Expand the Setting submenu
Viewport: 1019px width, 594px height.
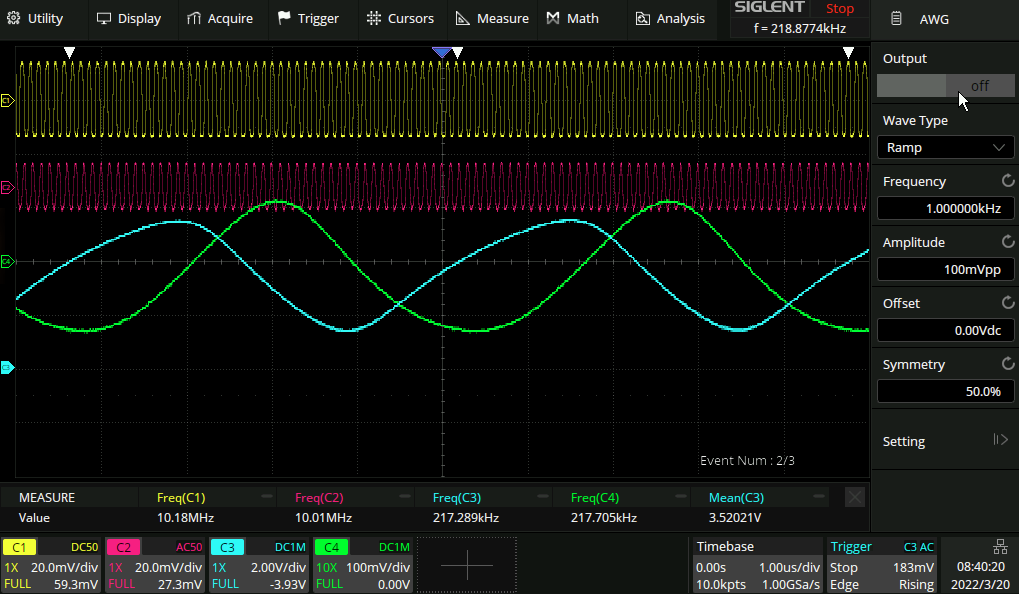click(945, 441)
